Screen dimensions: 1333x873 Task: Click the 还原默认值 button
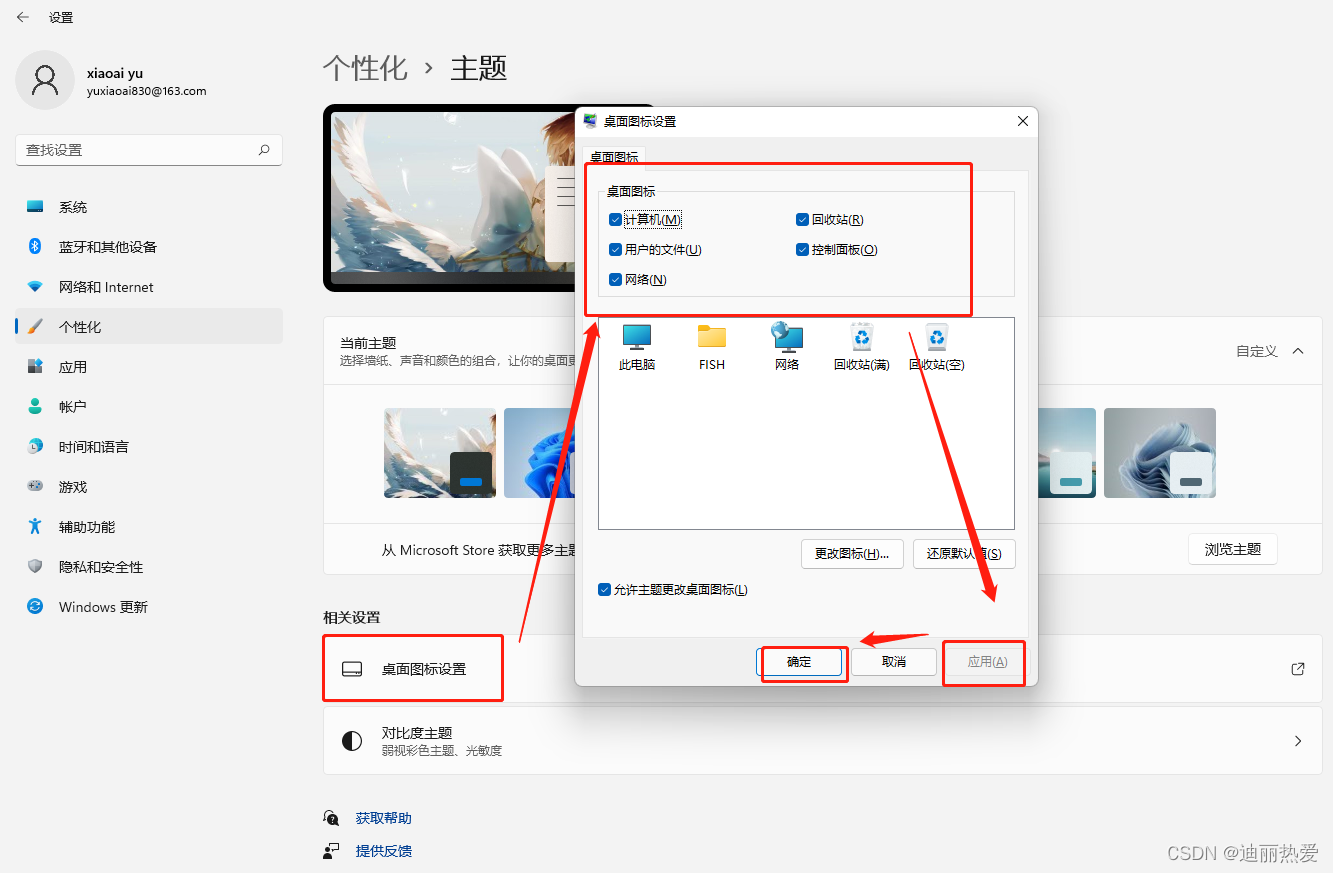pos(964,553)
